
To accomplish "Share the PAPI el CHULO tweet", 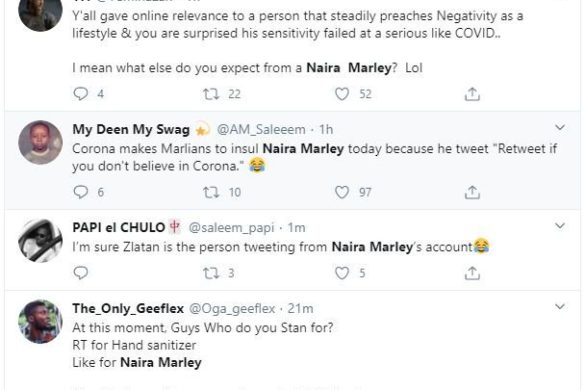I will point(472,273).
